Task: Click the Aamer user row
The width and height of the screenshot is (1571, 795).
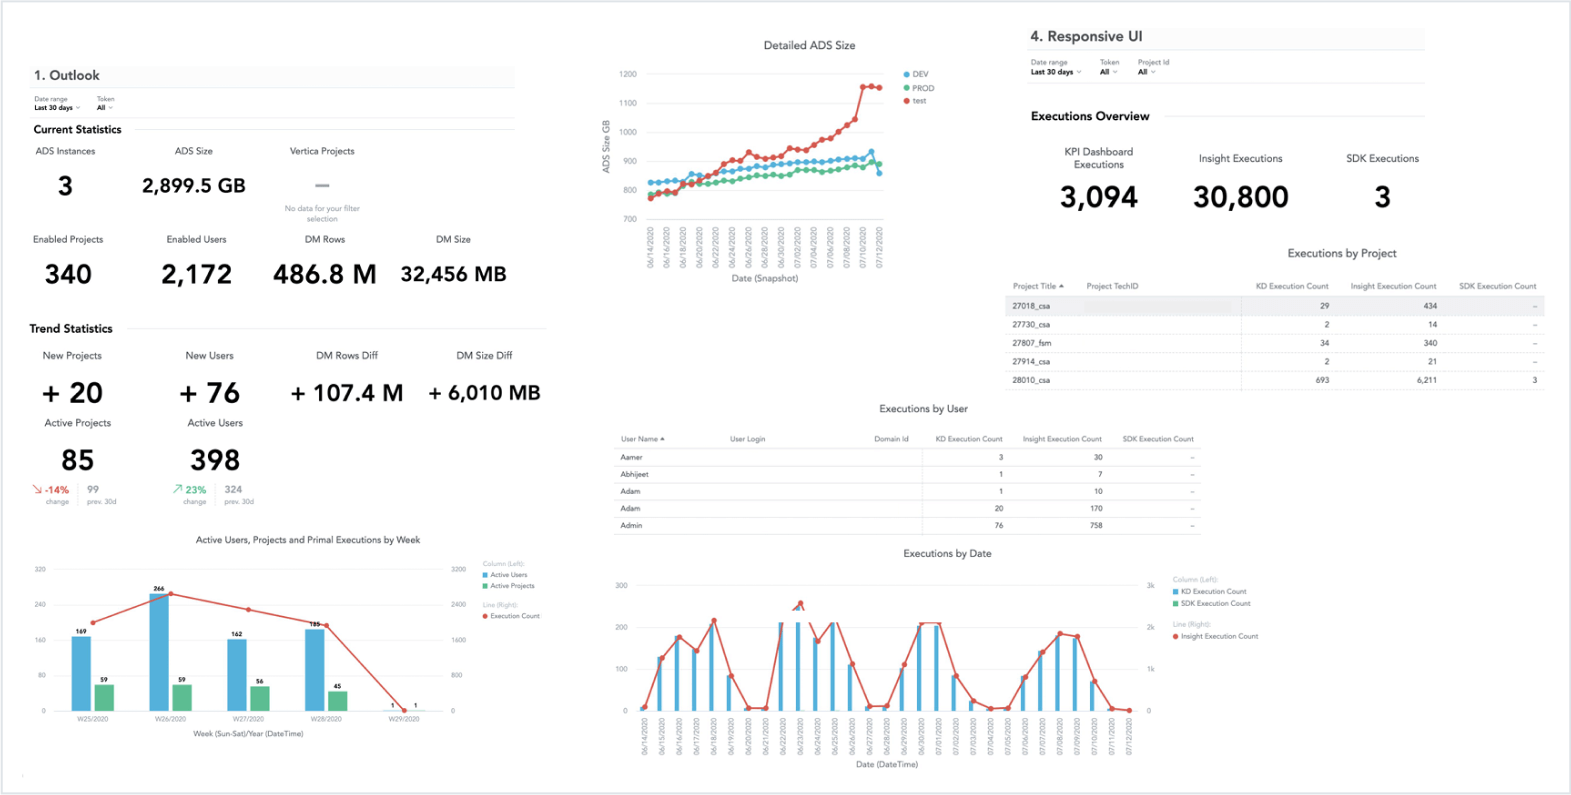Action: [907, 457]
